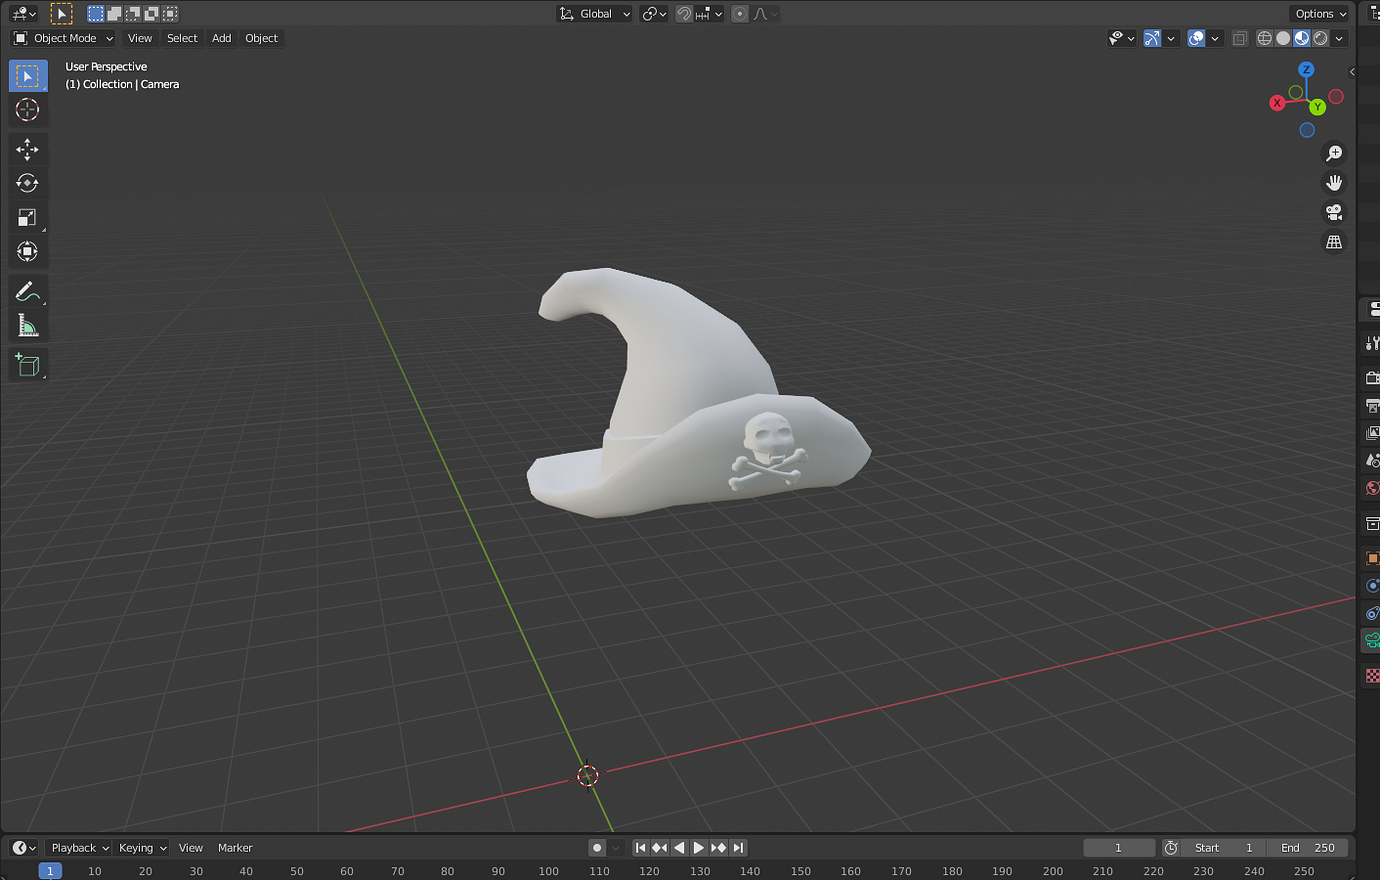Open object type visibility dropdown
The height and width of the screenshot is (880, 1380).
(x=1122, y=38)
